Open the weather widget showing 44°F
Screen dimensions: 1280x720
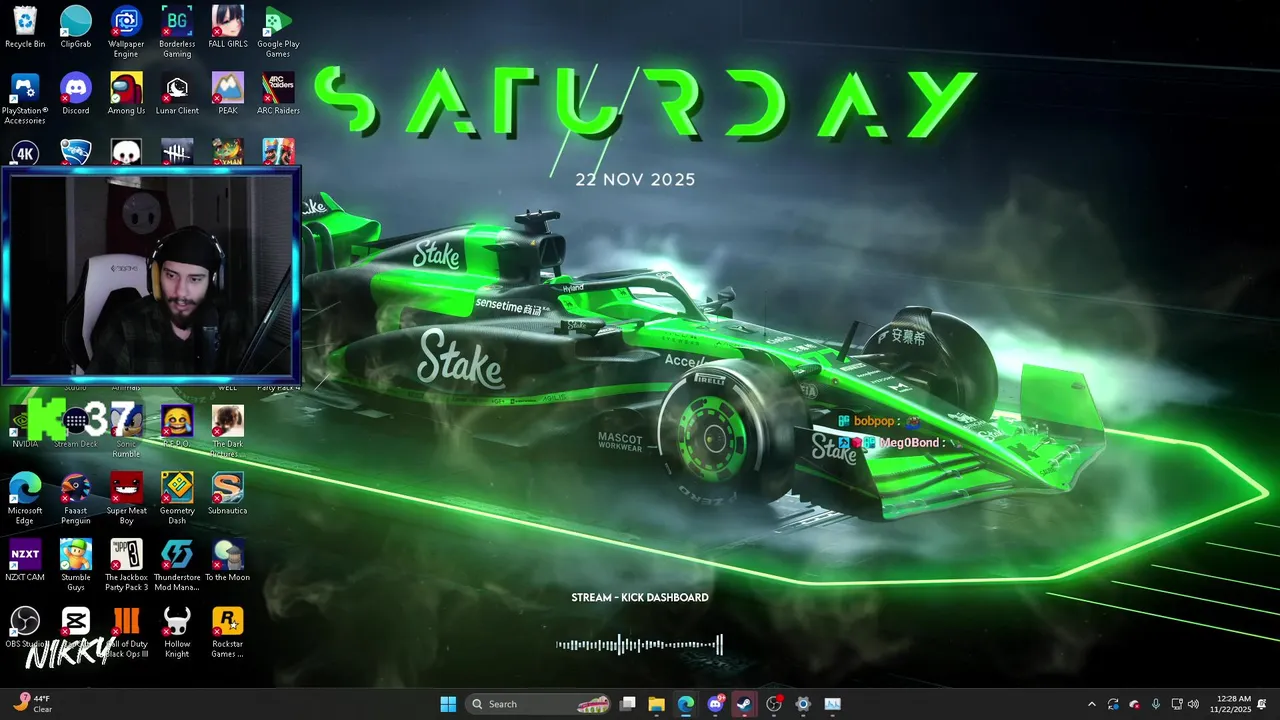click(x=33, y=704)
